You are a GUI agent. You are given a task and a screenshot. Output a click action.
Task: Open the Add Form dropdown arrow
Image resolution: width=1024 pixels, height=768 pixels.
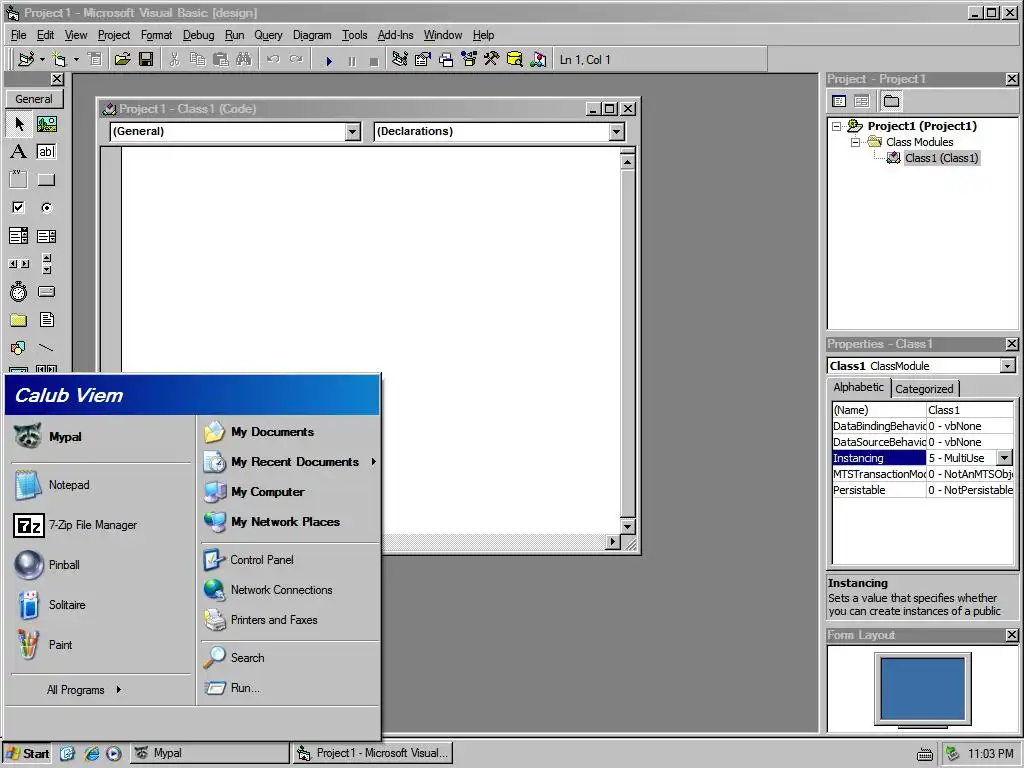click(x=76, y=60)
